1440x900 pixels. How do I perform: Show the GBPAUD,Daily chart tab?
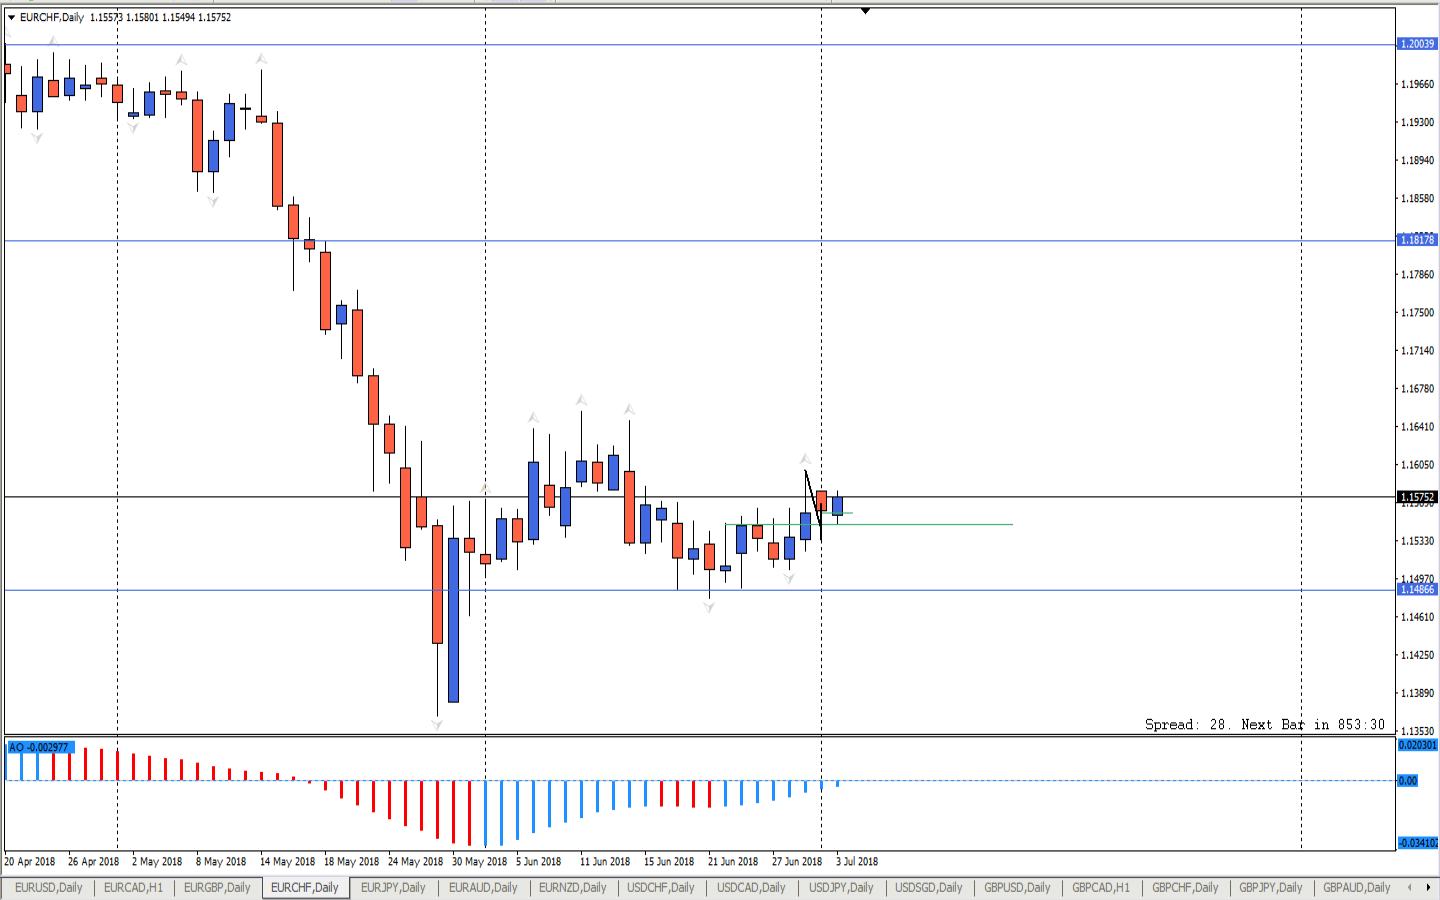coord(1356,888)
